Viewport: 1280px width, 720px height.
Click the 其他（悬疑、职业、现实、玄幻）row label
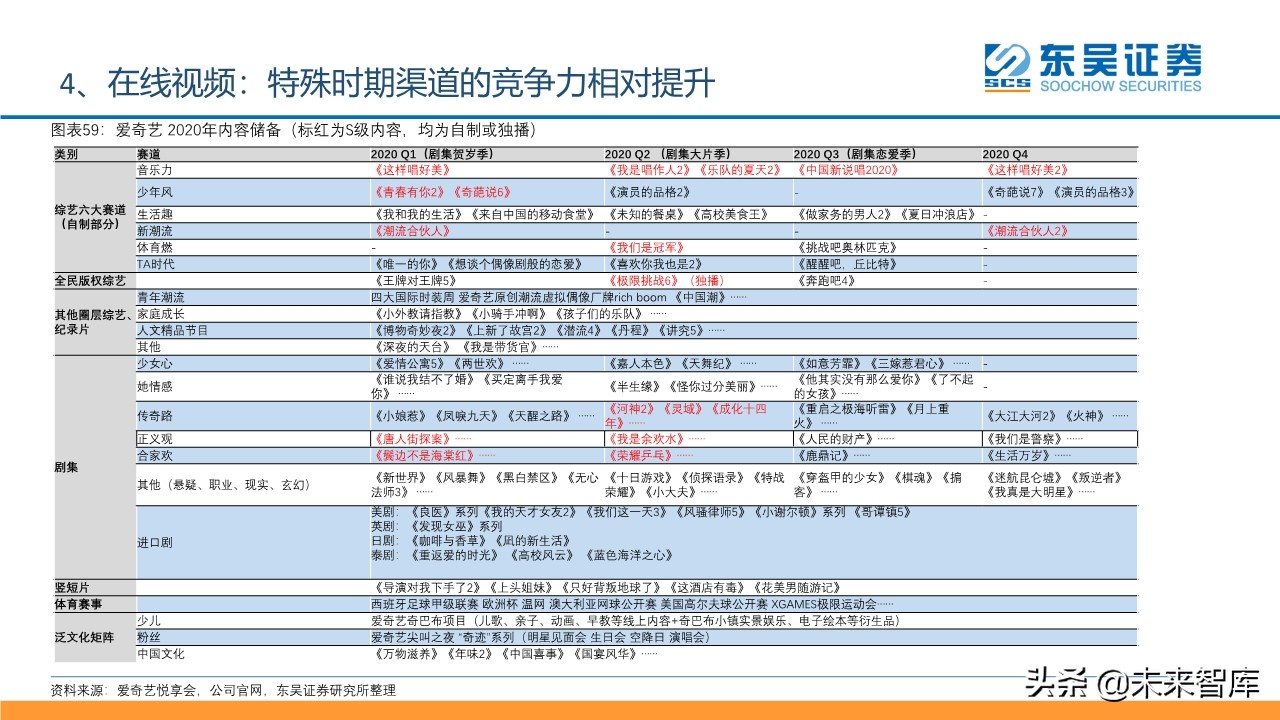[223, 485]
